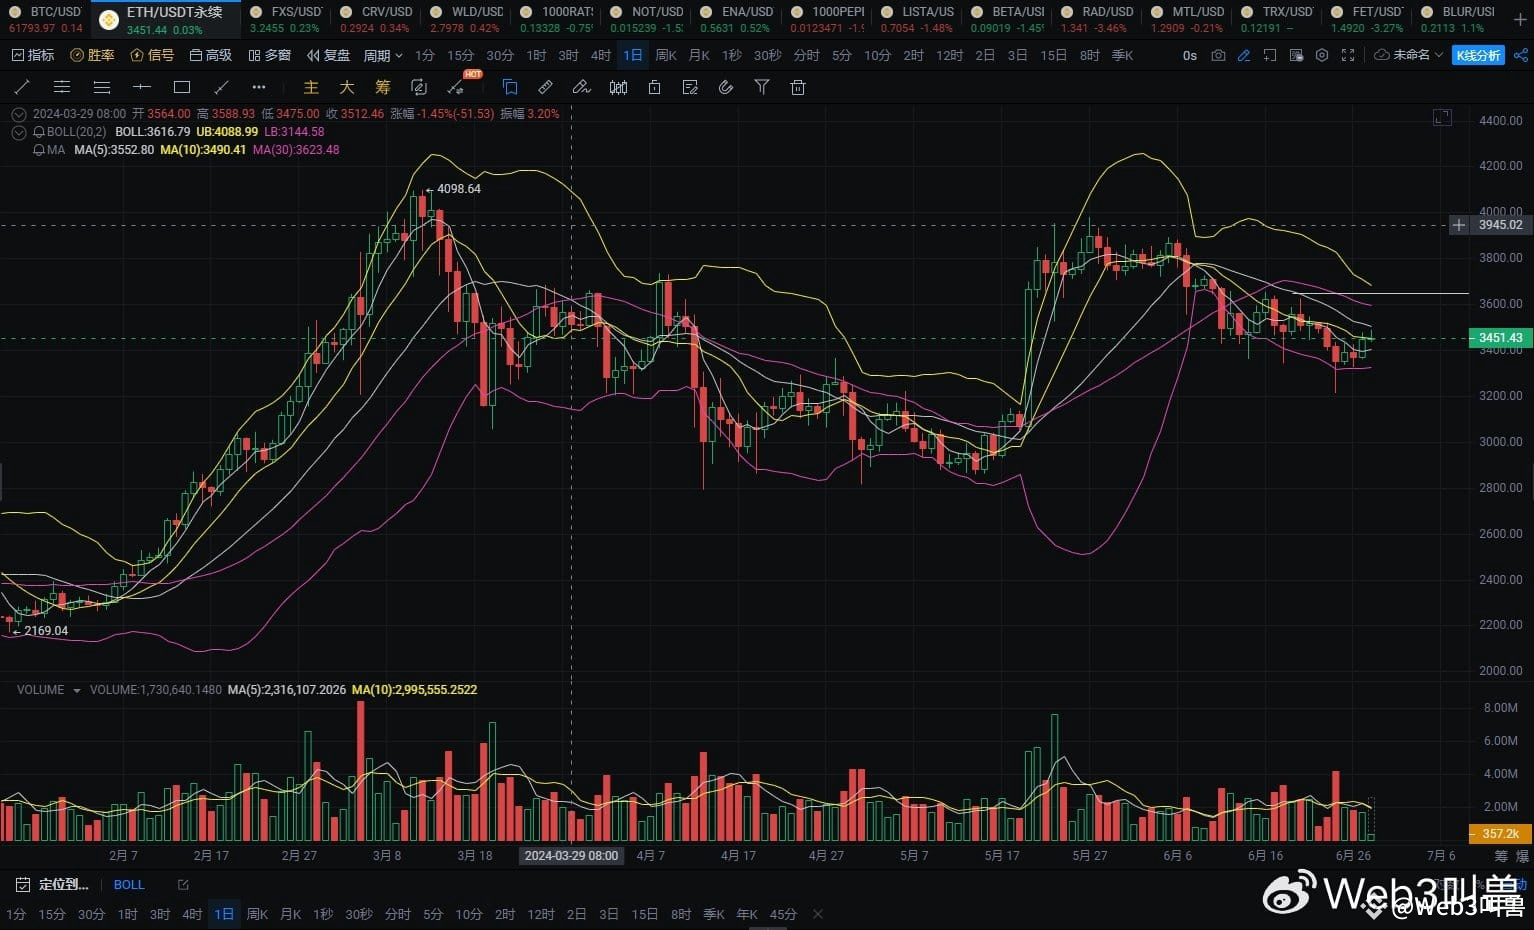The width and height of the screenshot is (1534, 930).
Task: Maximize the chart pane icon
Action: [1442, 118]
